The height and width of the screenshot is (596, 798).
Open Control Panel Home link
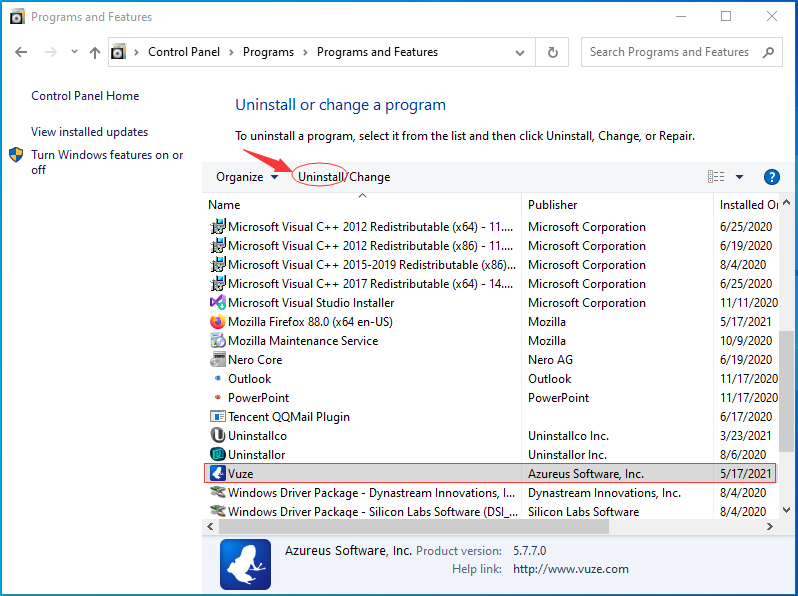click(x=85, y=96)
